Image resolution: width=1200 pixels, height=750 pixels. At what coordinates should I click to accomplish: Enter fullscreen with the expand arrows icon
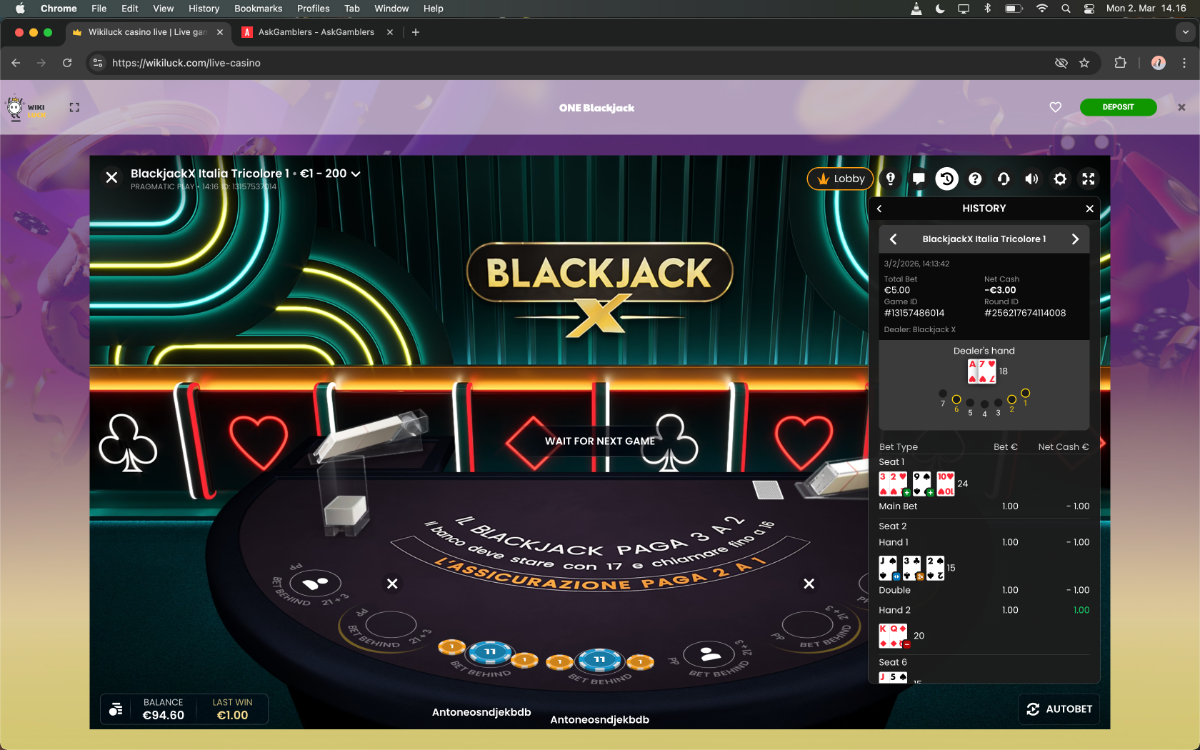[x=1089, y=179]
